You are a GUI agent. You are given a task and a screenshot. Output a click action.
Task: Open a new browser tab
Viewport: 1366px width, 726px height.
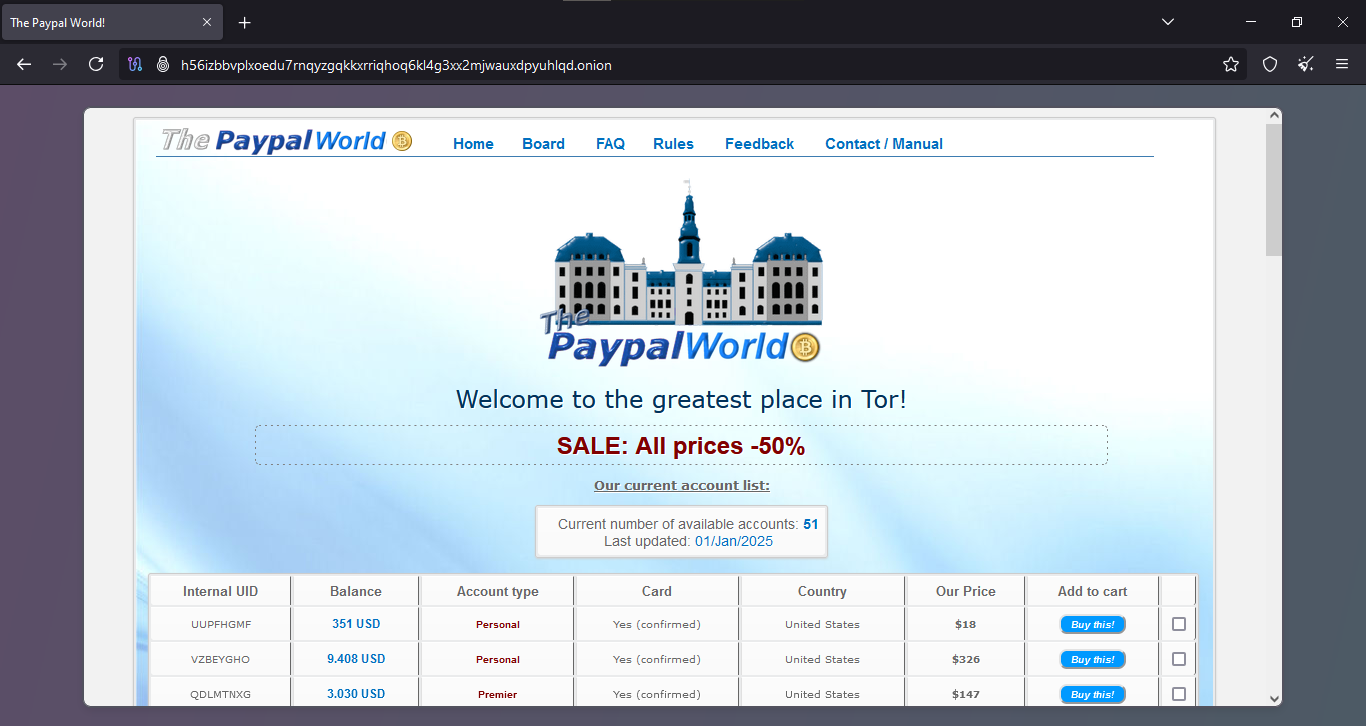tap(245, 22)
